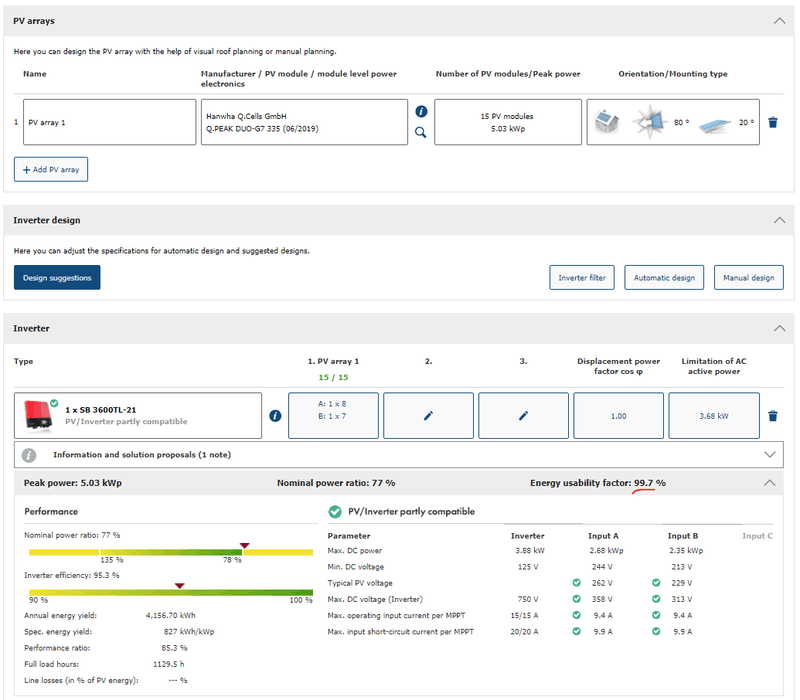Screen dimensions: 800x700
Task: Click the orientation compass icon
Action: [648, 122]
